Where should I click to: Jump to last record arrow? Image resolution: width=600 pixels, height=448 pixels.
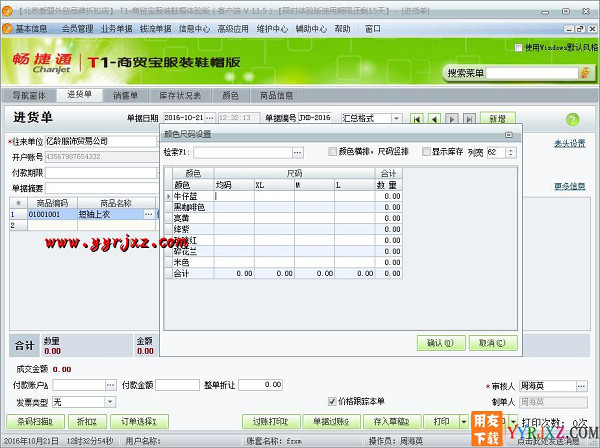470,119
